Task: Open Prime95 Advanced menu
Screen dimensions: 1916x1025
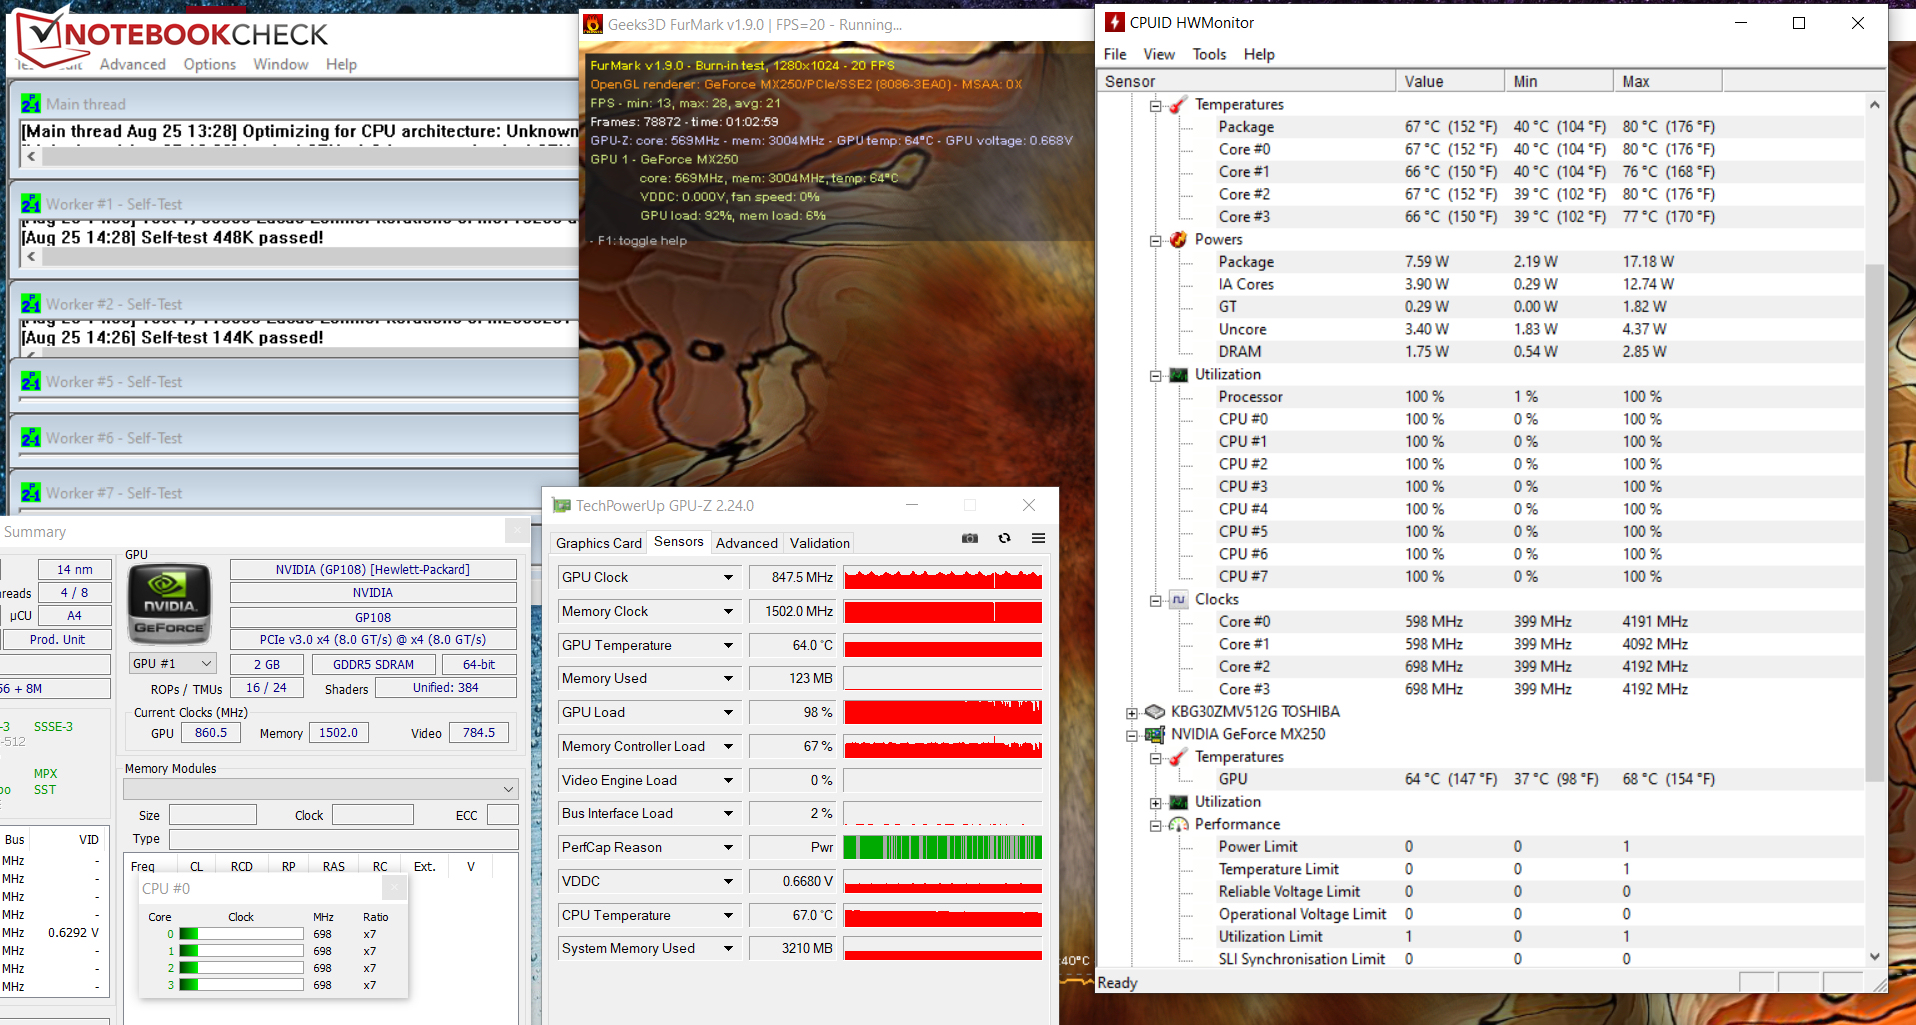Action: tap(133, 64)
